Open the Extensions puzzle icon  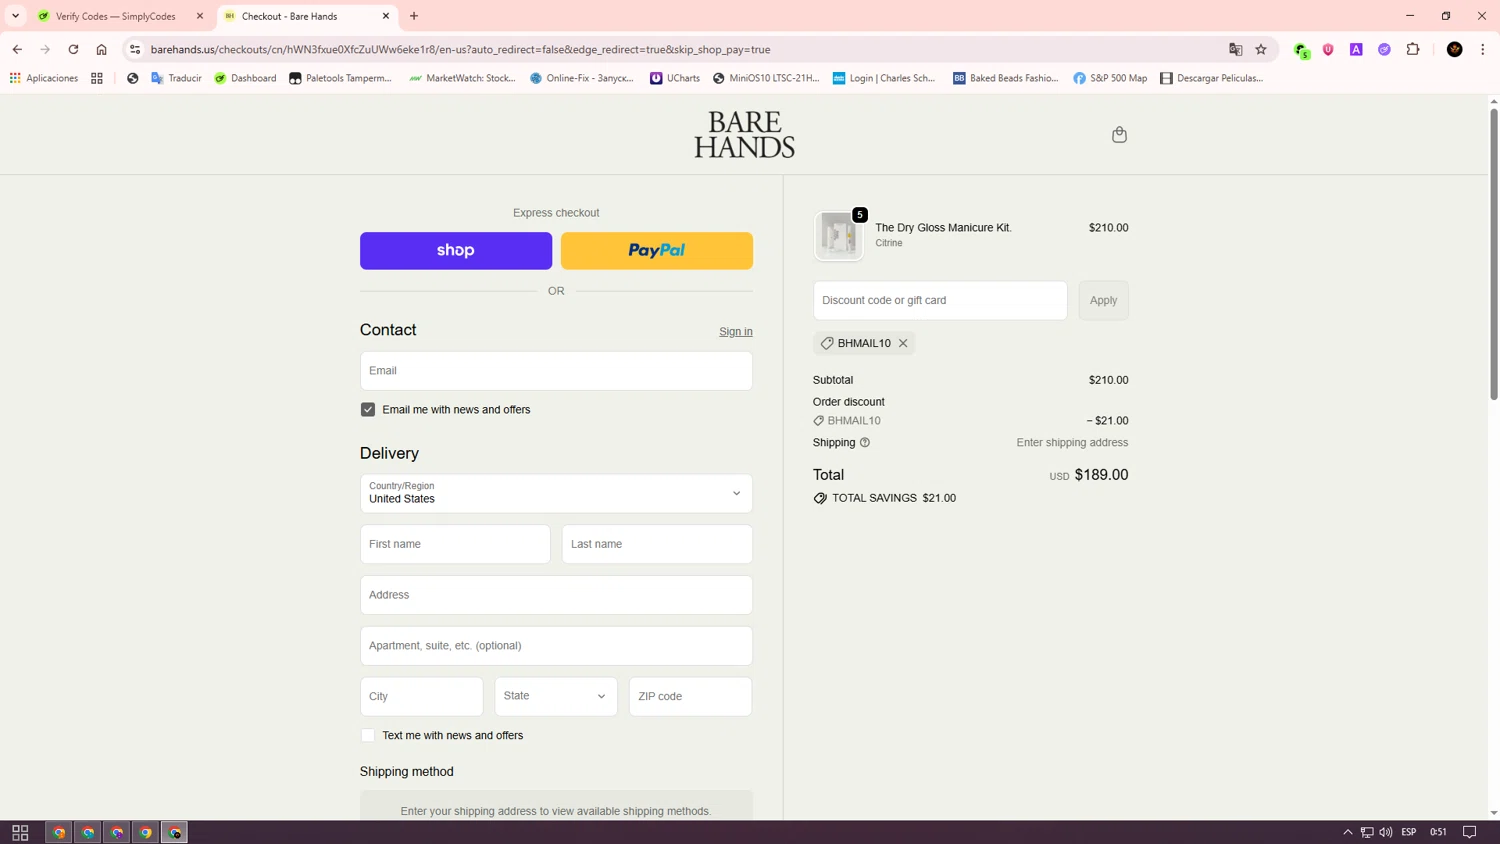(x=1413, y=49)
